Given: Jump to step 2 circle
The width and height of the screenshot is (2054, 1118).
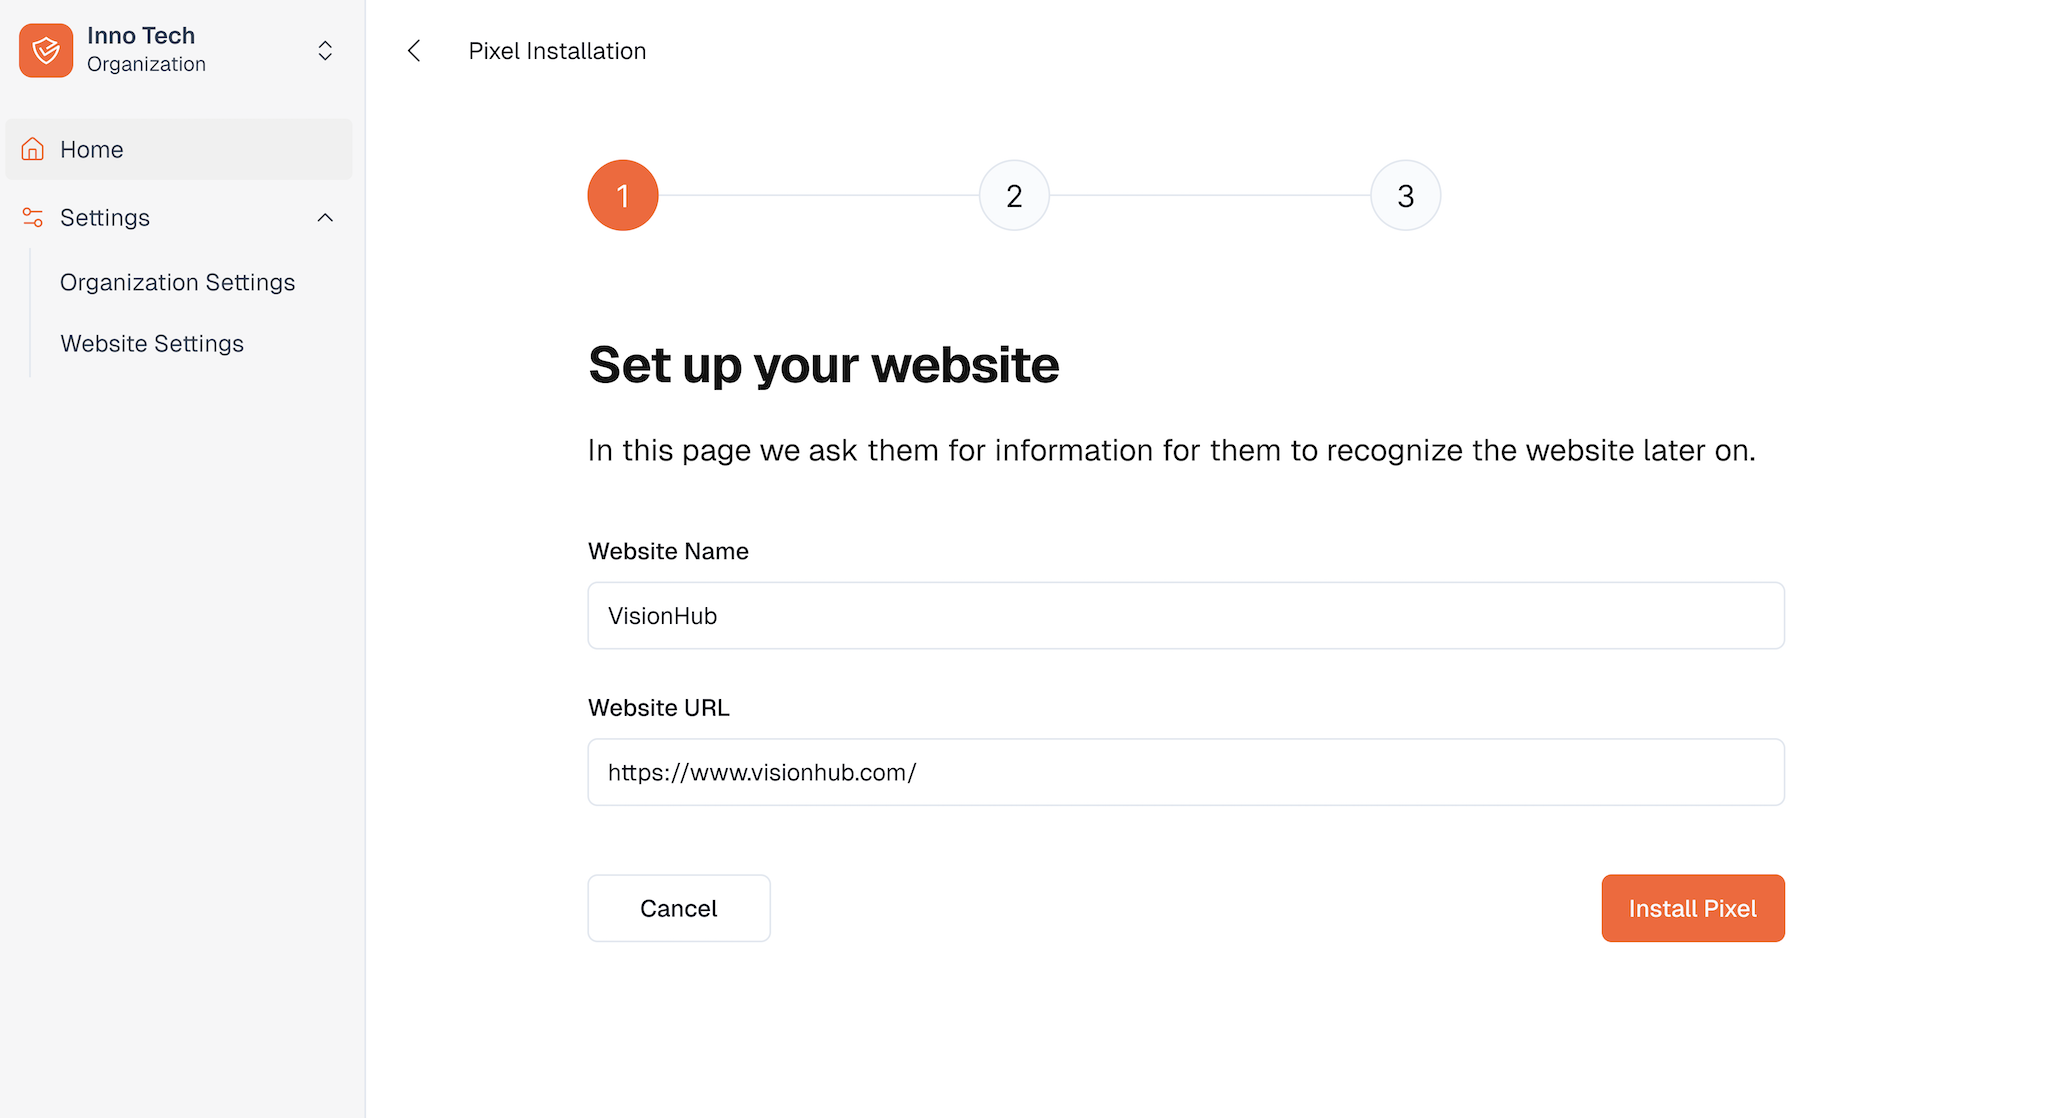Looking at the screenshot, I should 1014,195.
